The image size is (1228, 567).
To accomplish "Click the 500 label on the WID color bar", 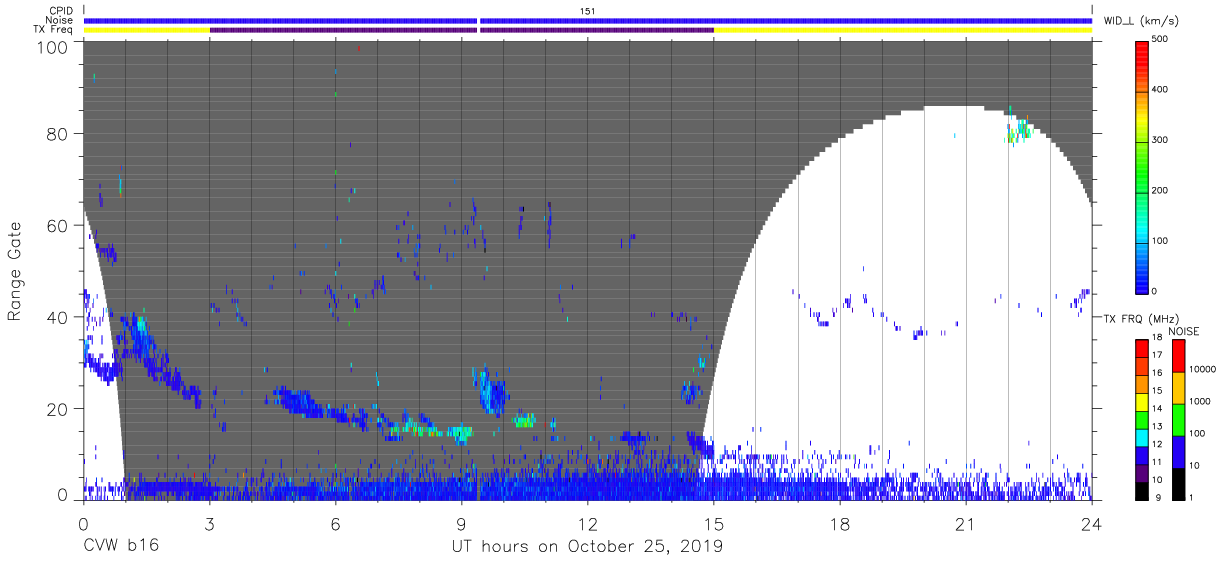I will pos(1160,40).
